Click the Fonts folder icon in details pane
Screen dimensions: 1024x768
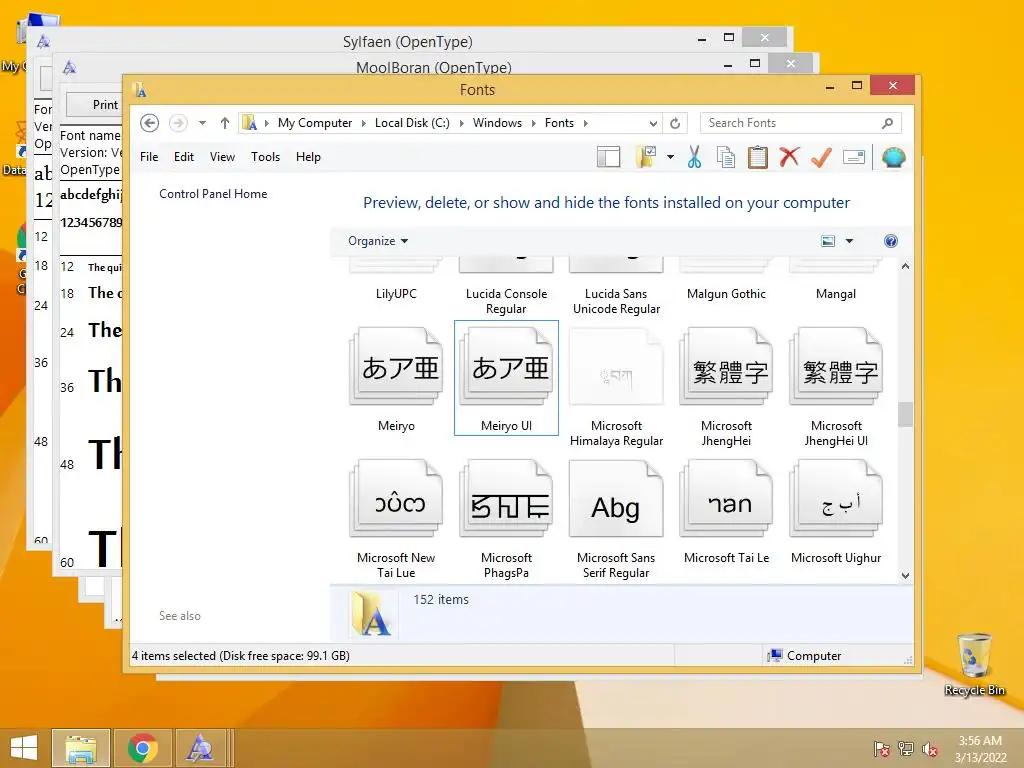(371, 614)
